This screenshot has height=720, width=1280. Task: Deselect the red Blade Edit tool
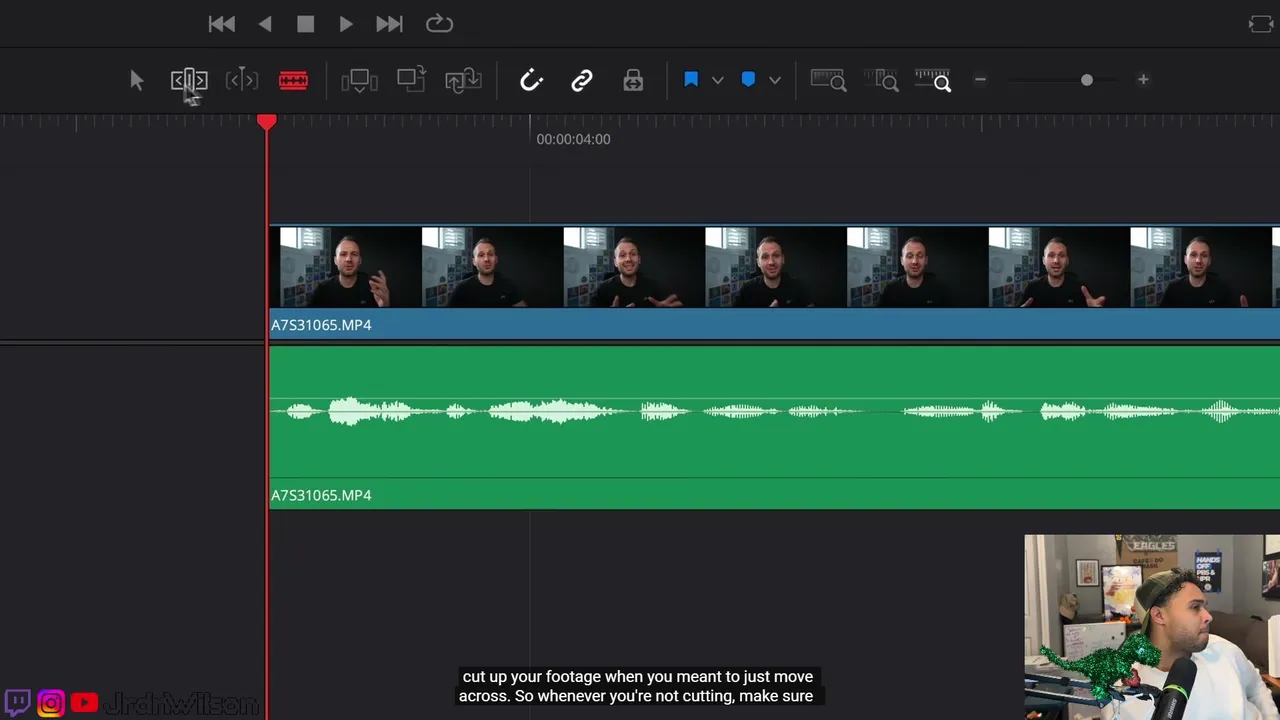[x=293, y=80]
